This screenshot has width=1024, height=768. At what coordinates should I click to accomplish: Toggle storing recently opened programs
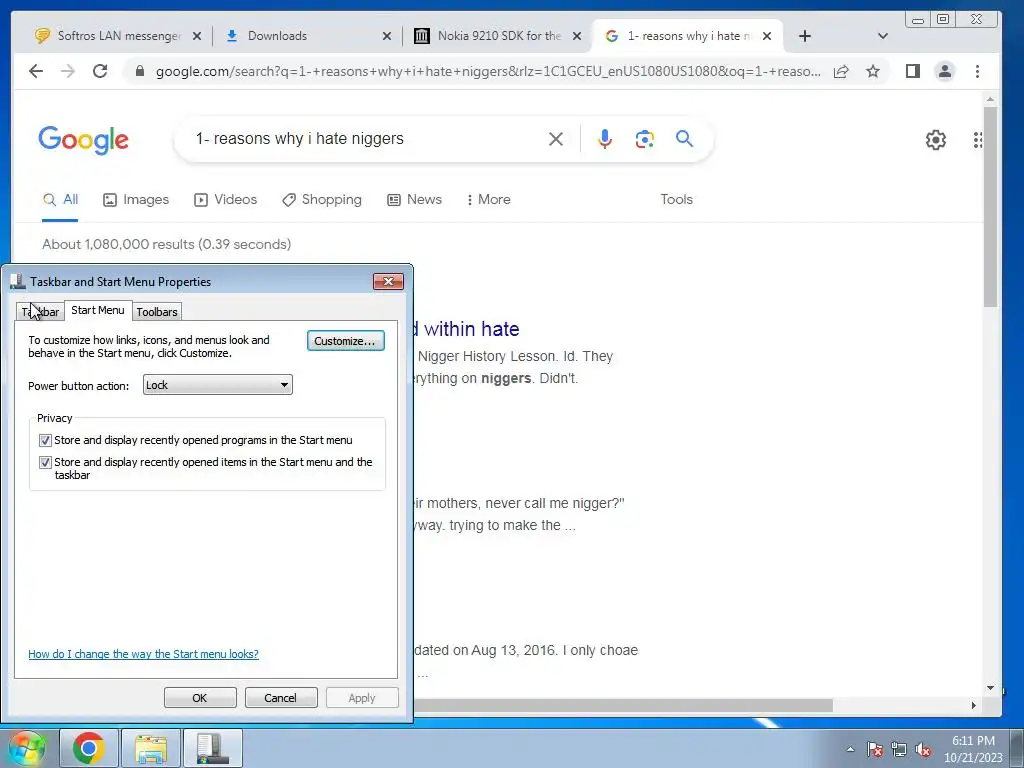pyautogui.click(x=45, y=440)
